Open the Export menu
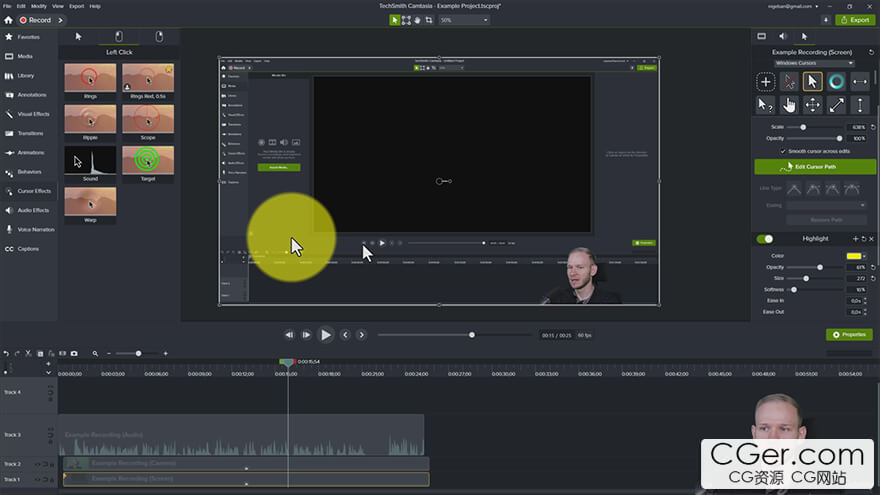Image resolution: width=880 pixels, height=495 pixels. point(76,6)
